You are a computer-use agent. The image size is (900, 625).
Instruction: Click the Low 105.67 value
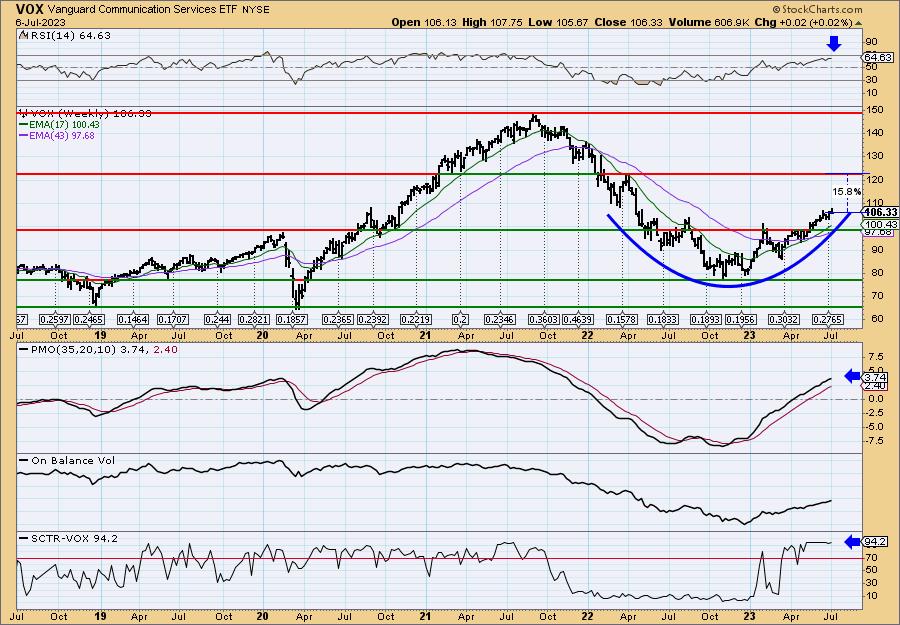tap(559, 22)
